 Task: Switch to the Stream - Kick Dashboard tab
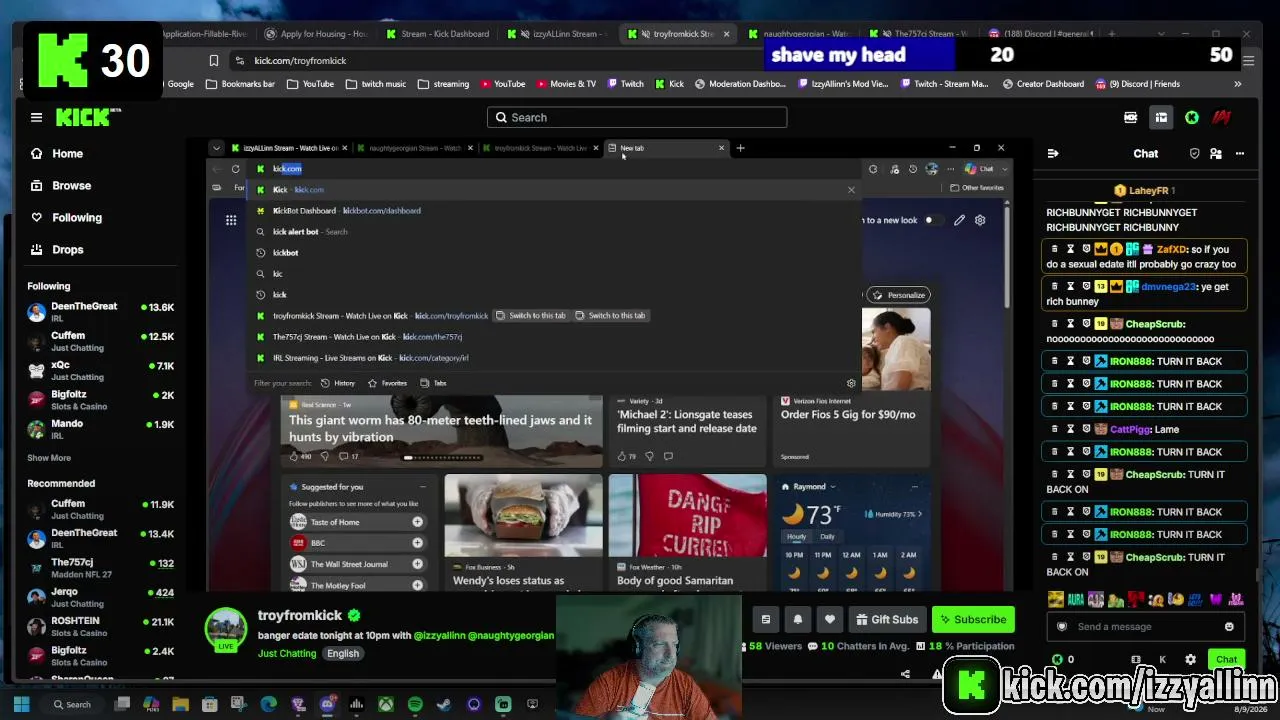pyautogui.click(x=437, y=34)
